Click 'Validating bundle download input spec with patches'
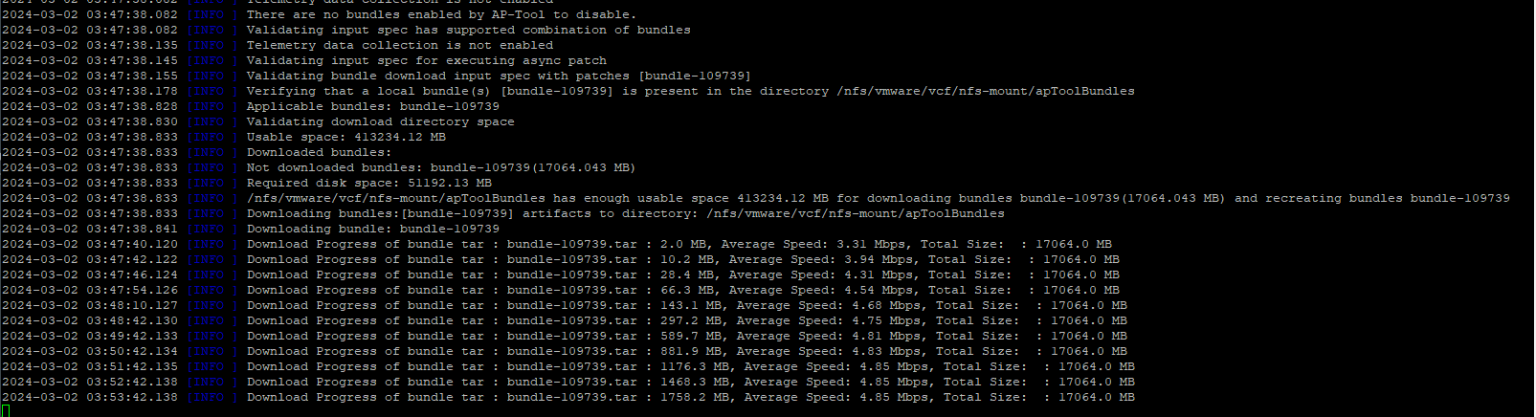Image resolution: width=1536 pixels, height=417 pixels. pos(498,76)
